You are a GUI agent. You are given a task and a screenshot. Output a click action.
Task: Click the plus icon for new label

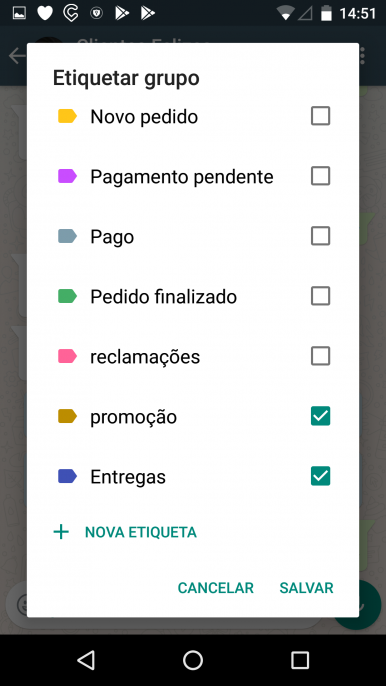point(61,532)
